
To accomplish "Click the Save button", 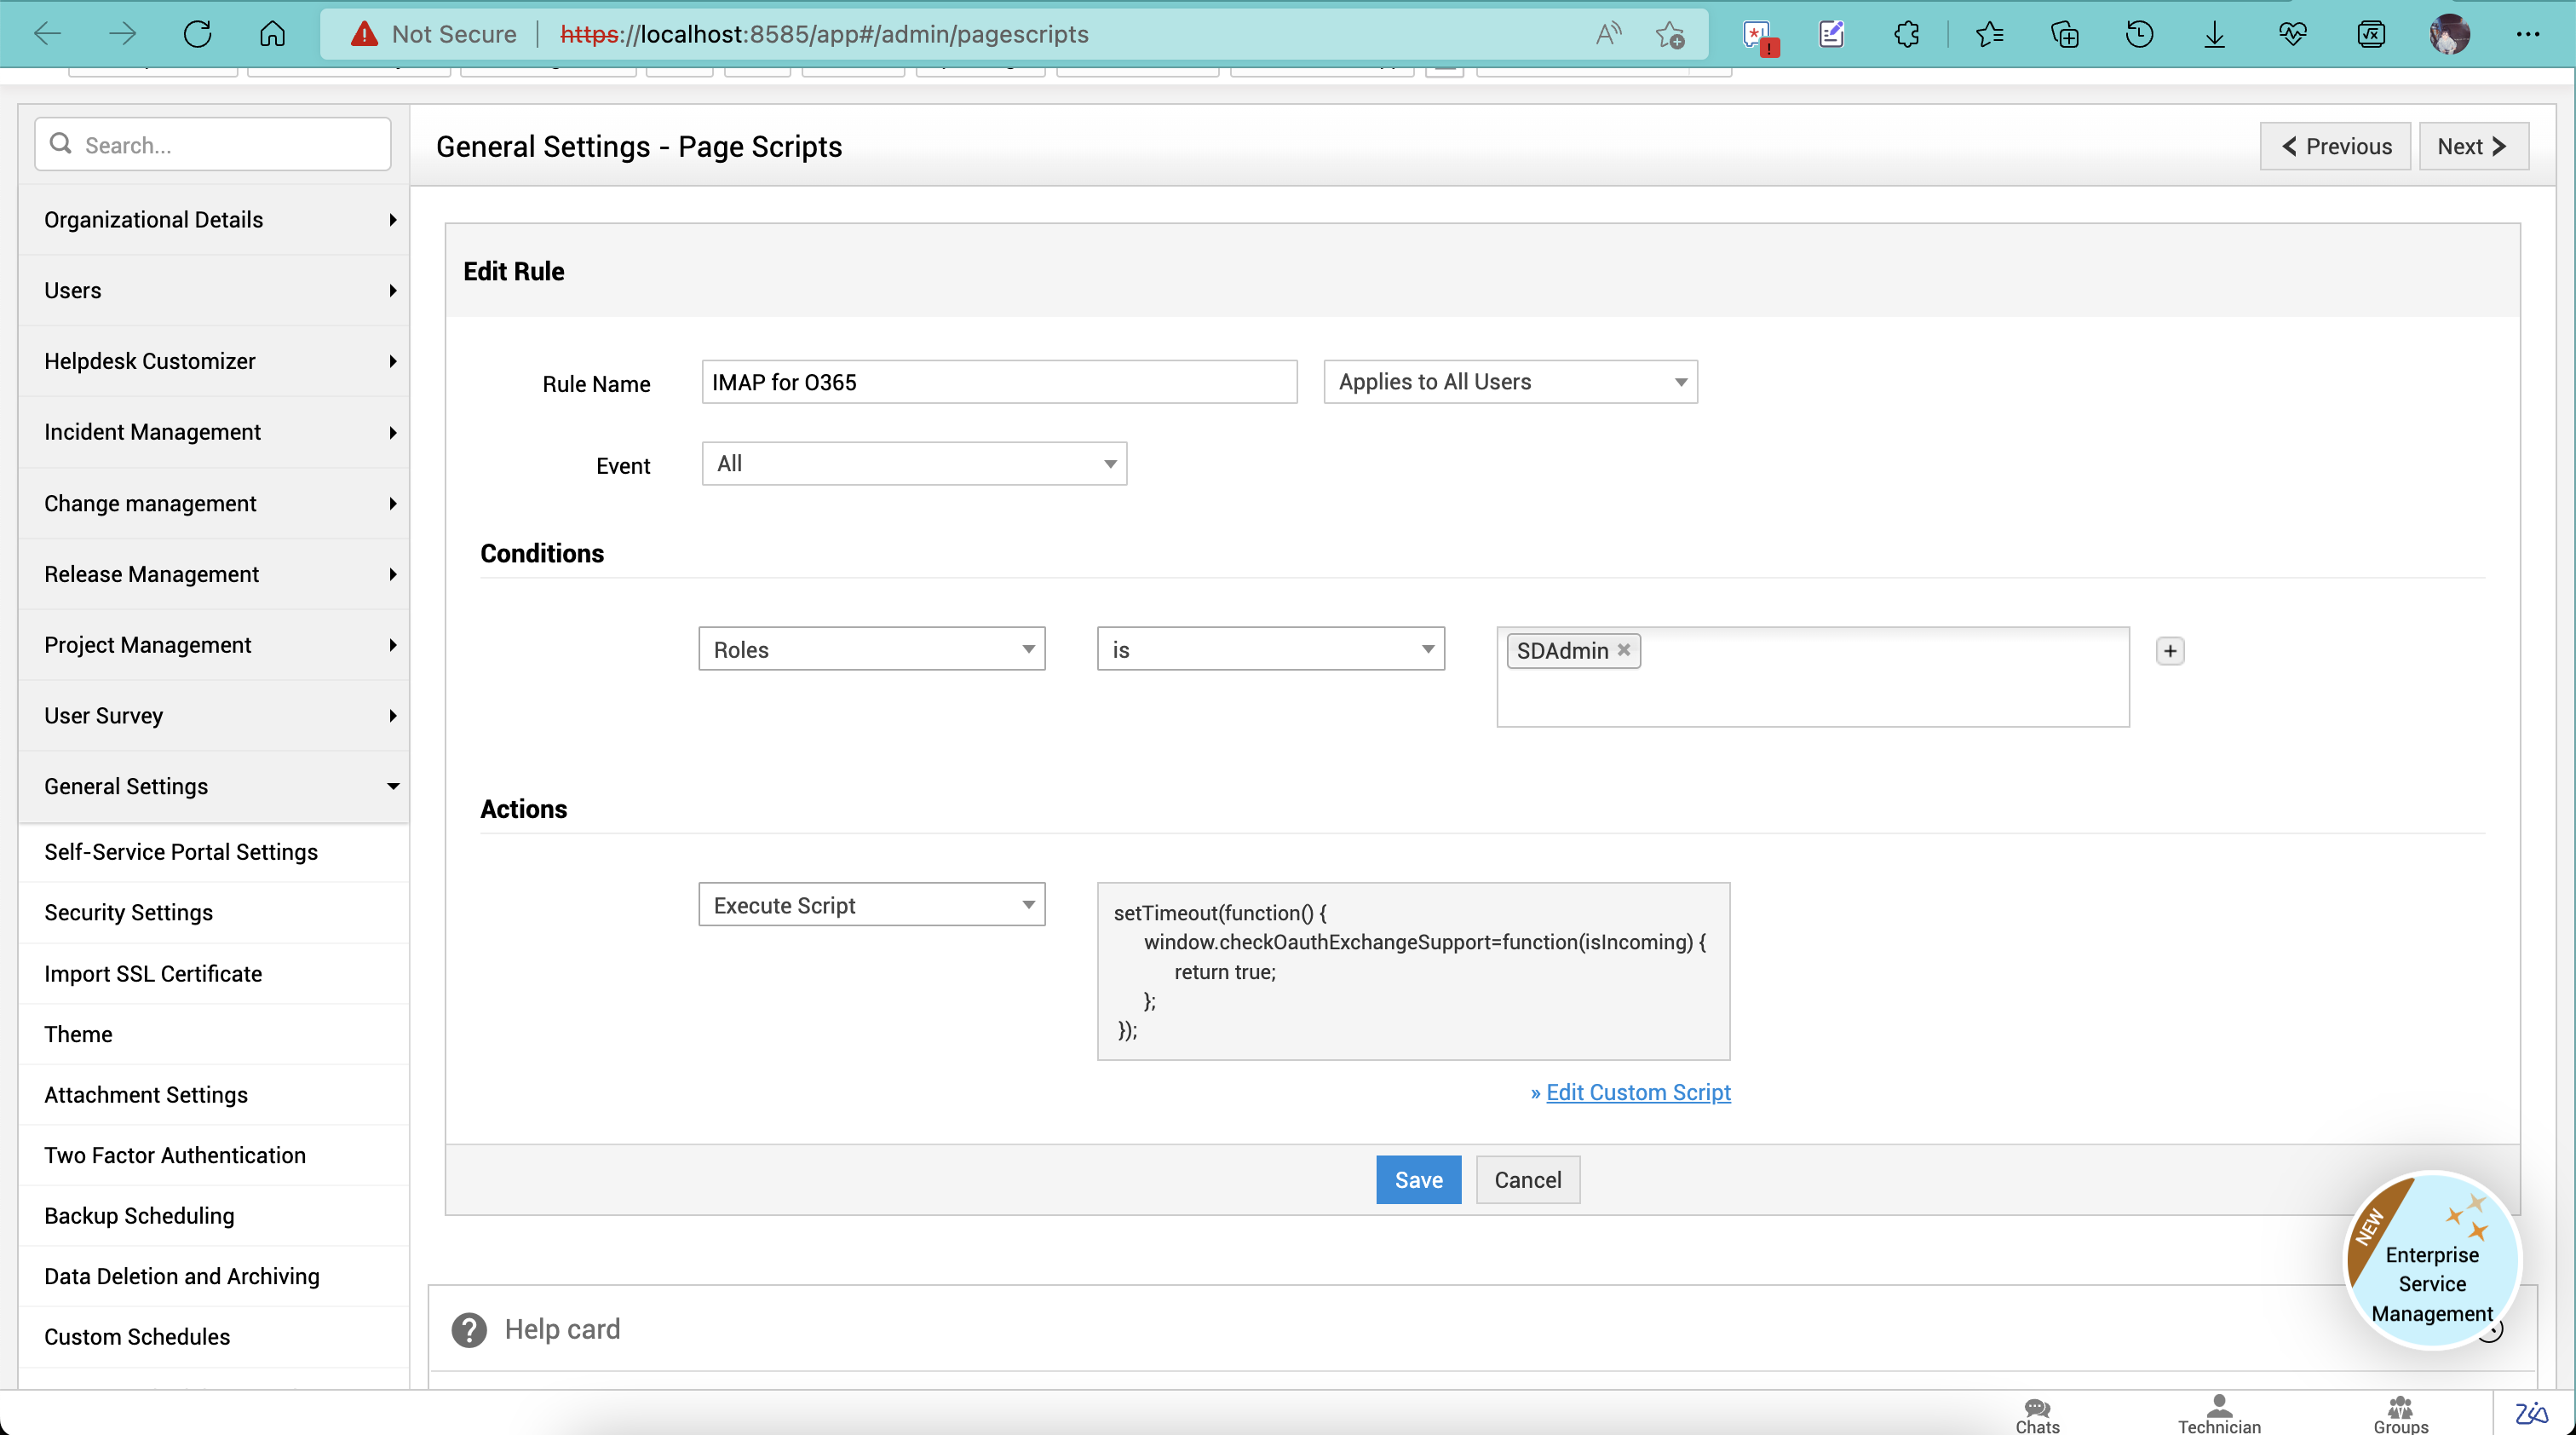I will pos(1417,1180).
